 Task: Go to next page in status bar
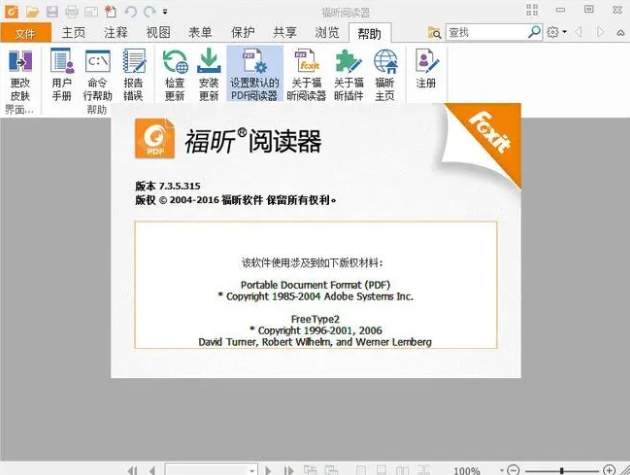(268, 470)
